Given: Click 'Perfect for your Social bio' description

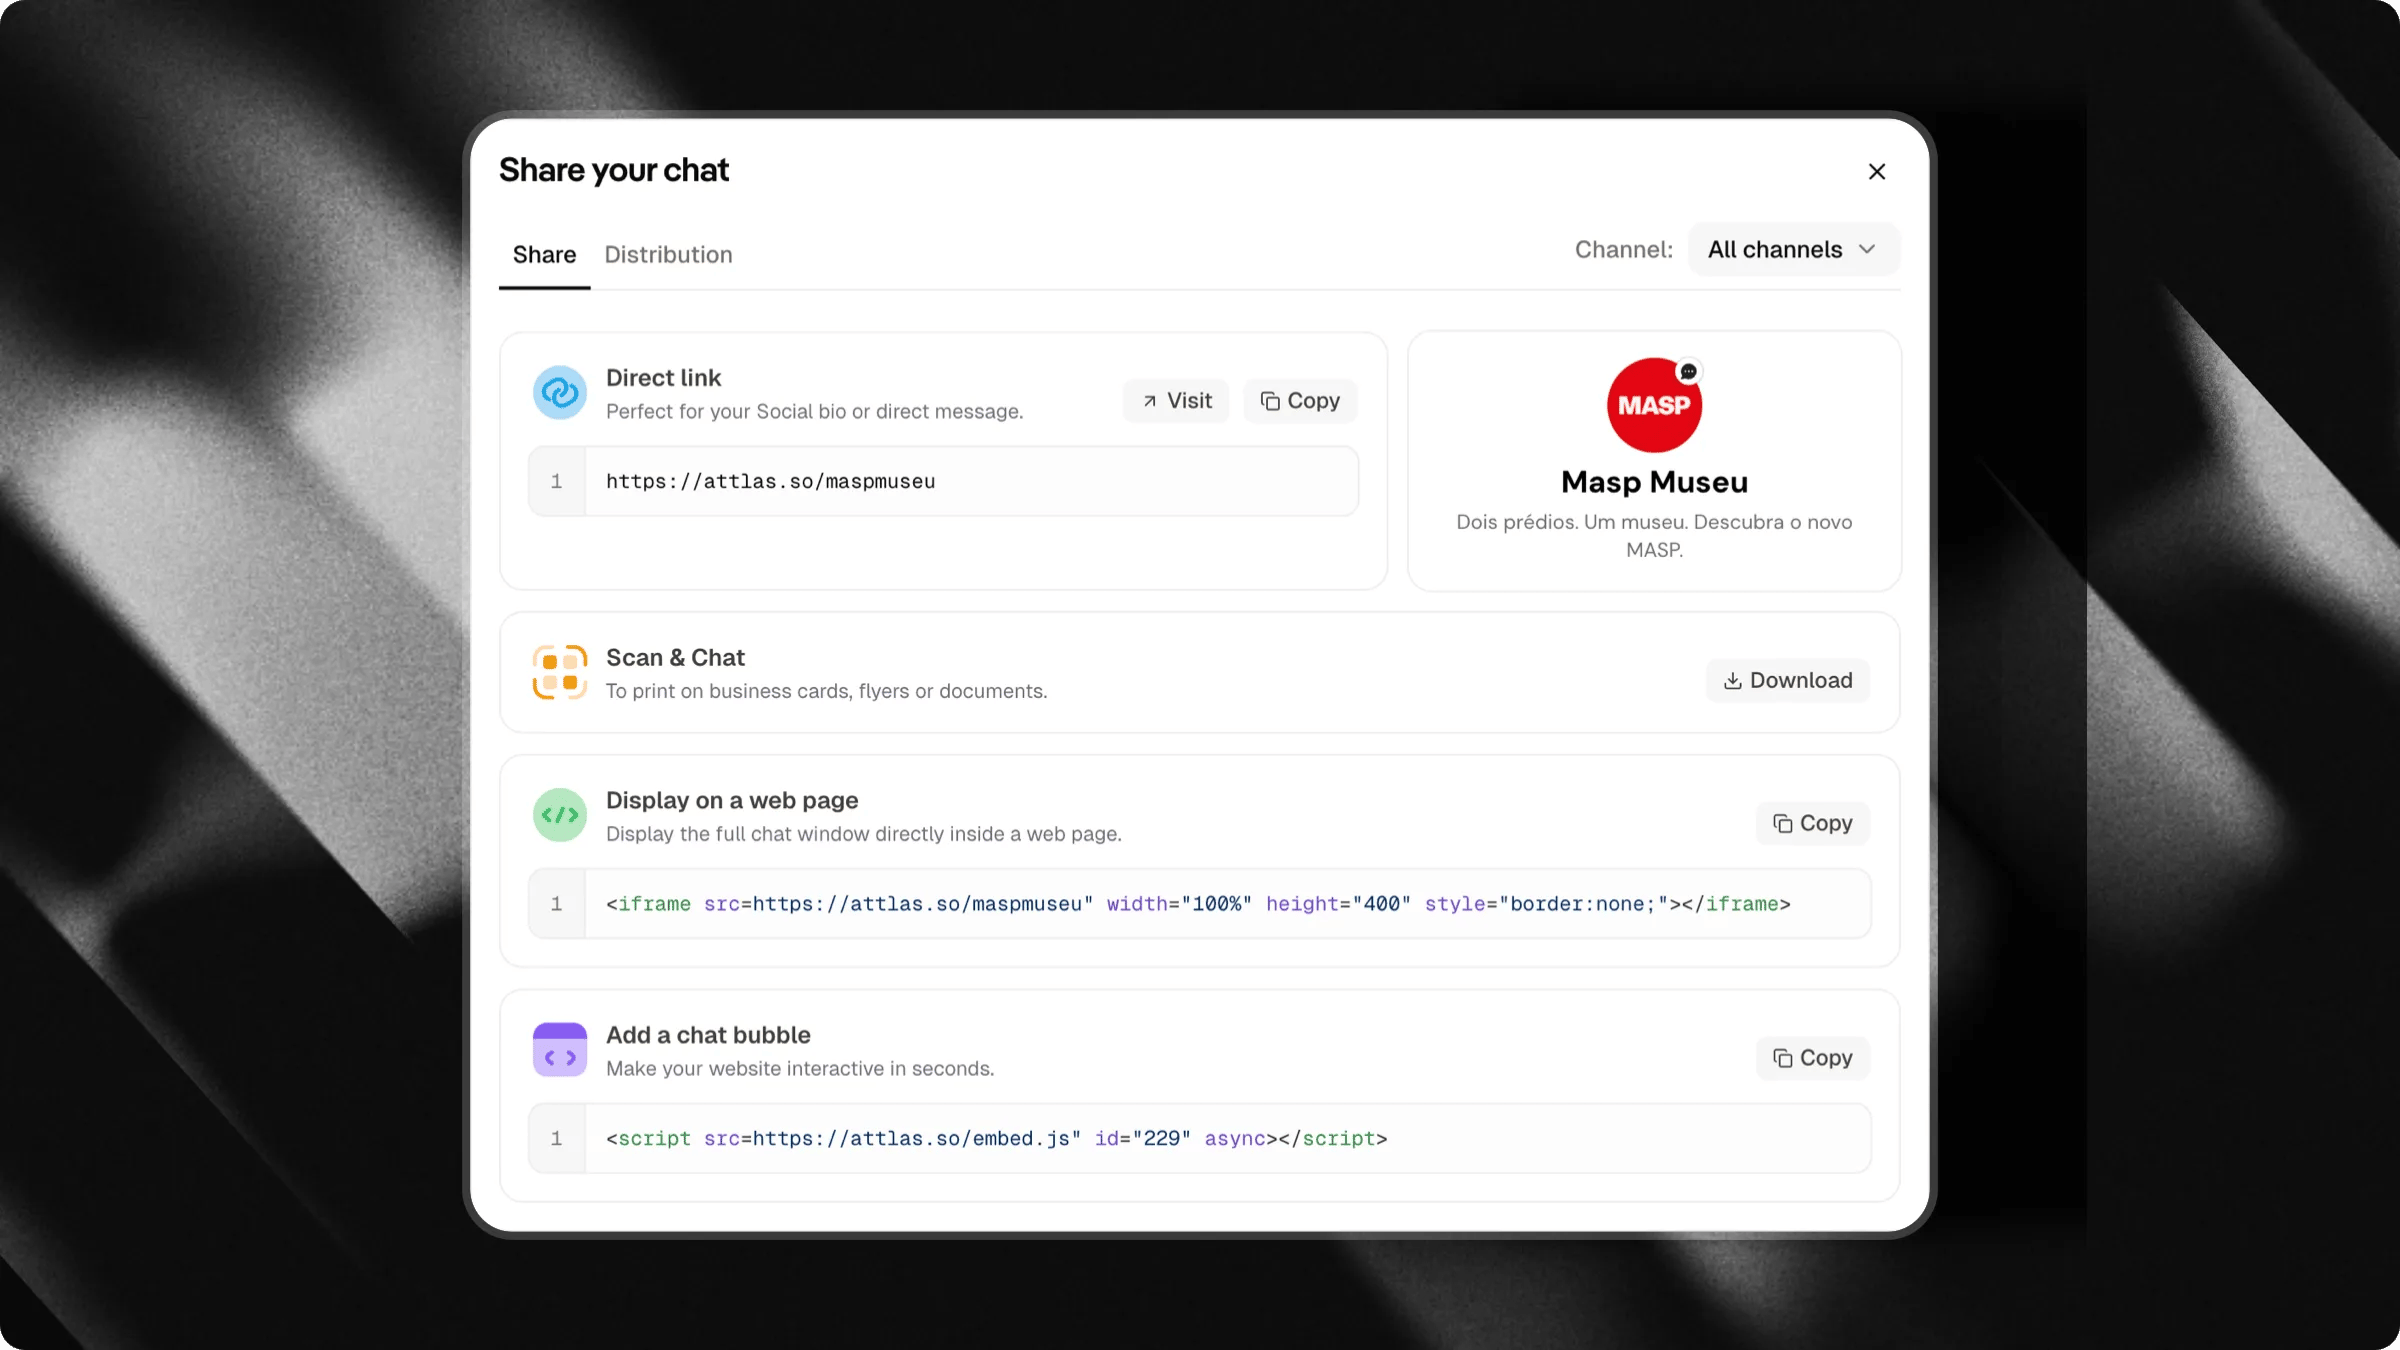Looking at the screenshot, I should (814, 412).
